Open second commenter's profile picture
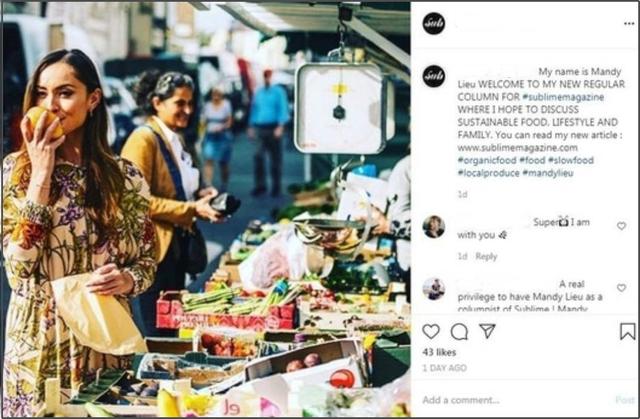640x419 pixels. coord(433,289)
